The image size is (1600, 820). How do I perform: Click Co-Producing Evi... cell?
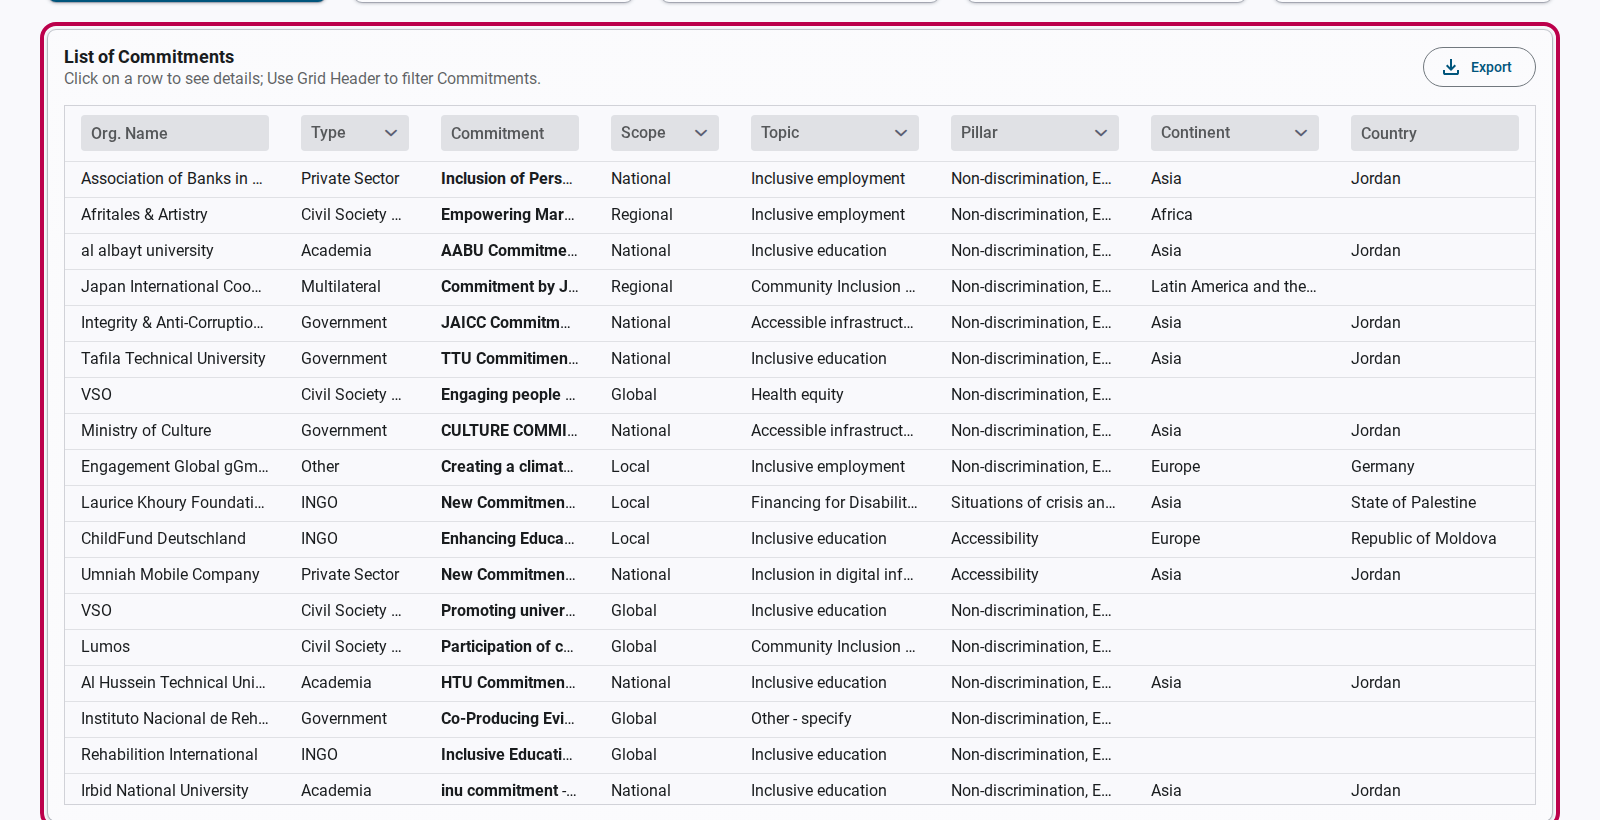pos(508,719)
